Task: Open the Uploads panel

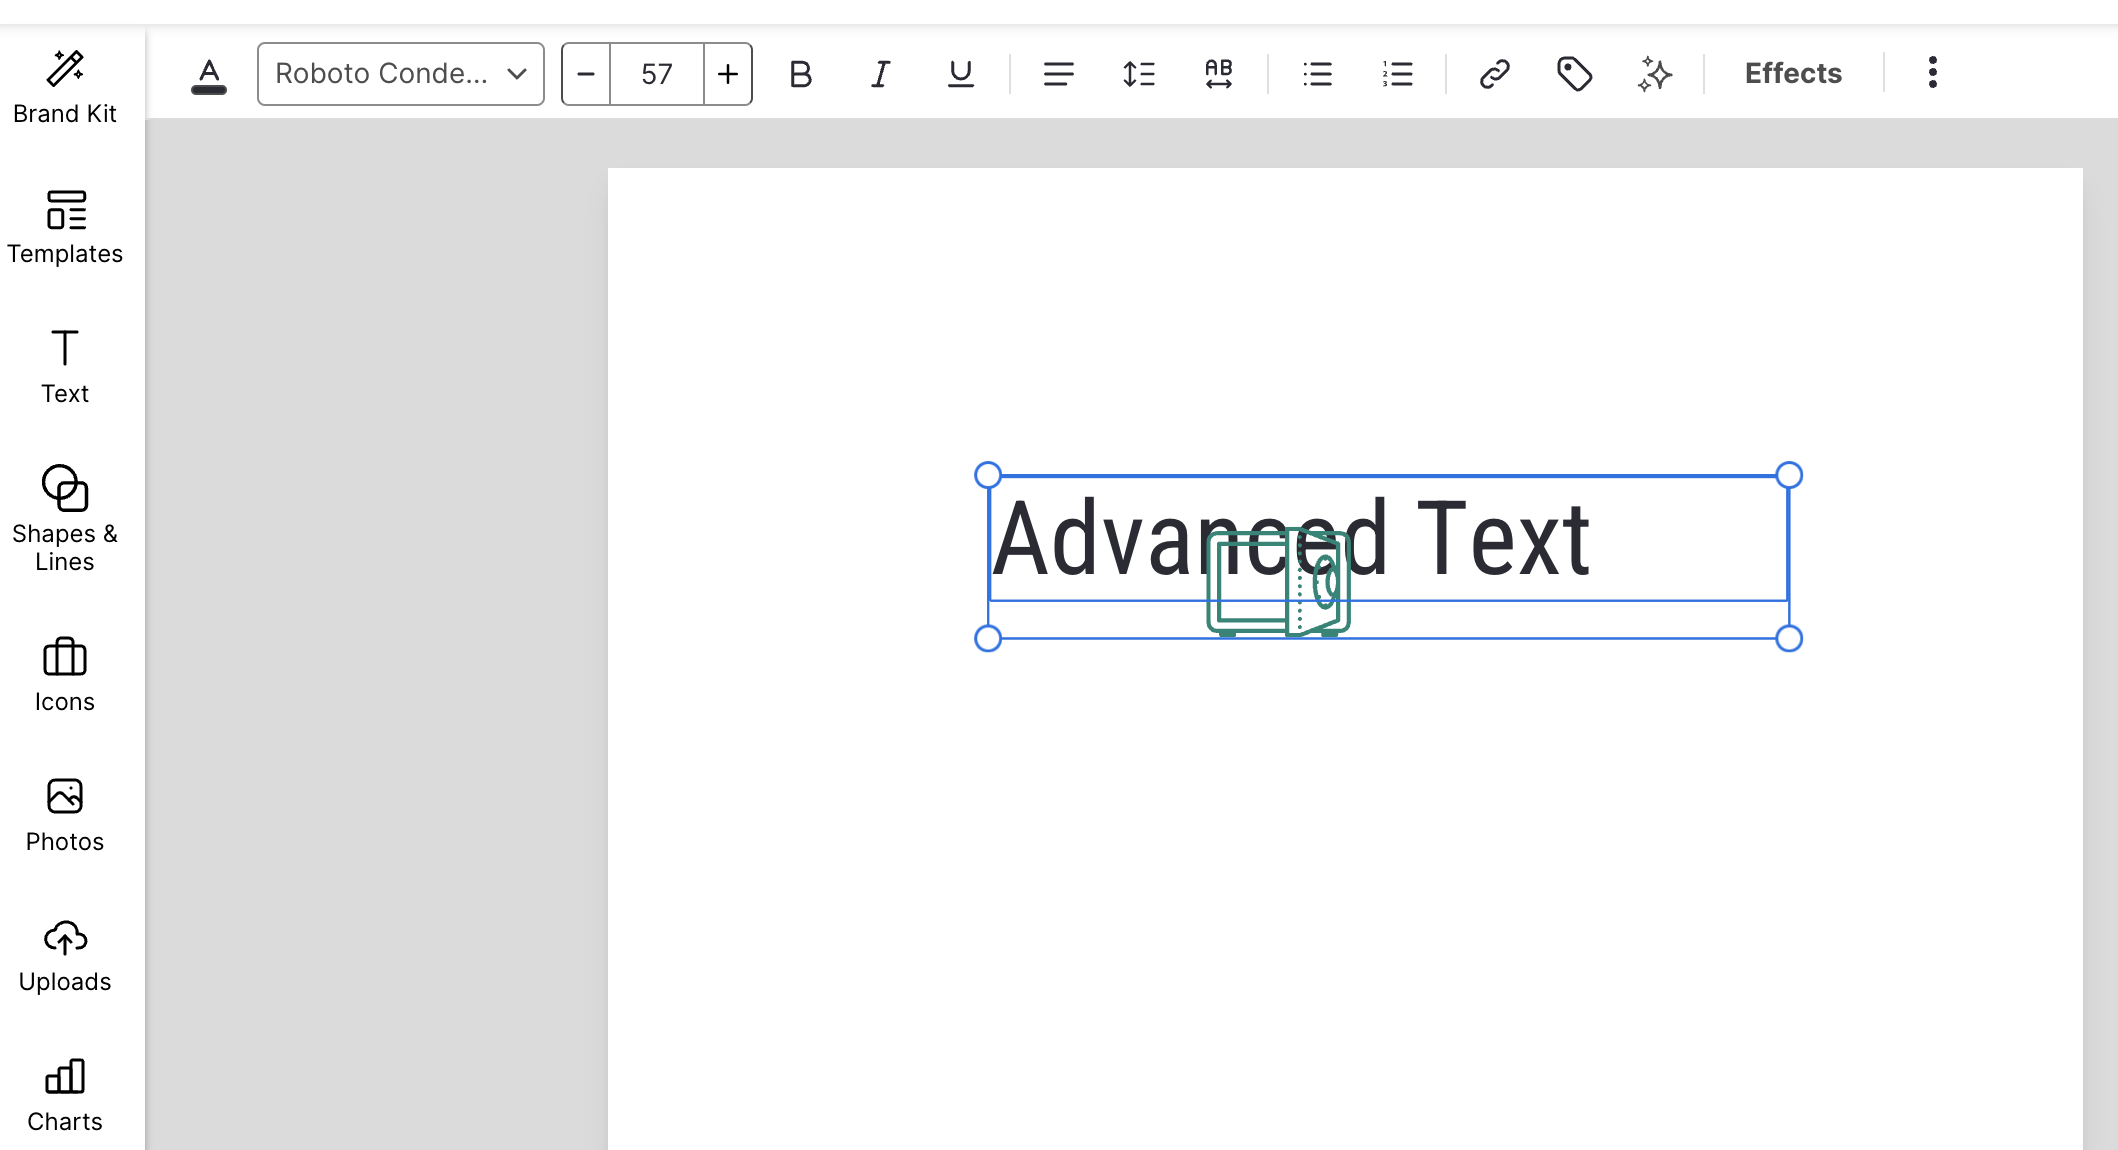Action: coord(65,956)
